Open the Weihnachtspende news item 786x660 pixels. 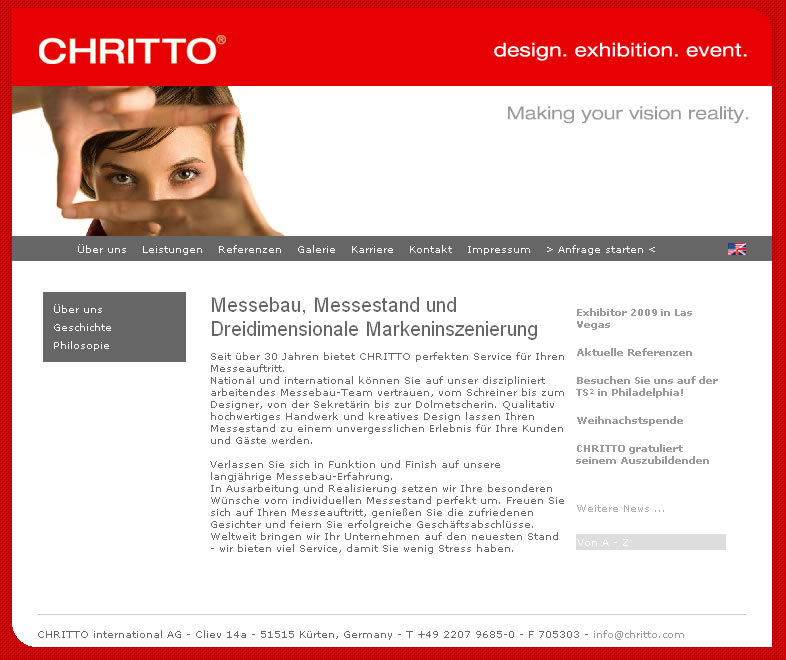click(630, 420)
